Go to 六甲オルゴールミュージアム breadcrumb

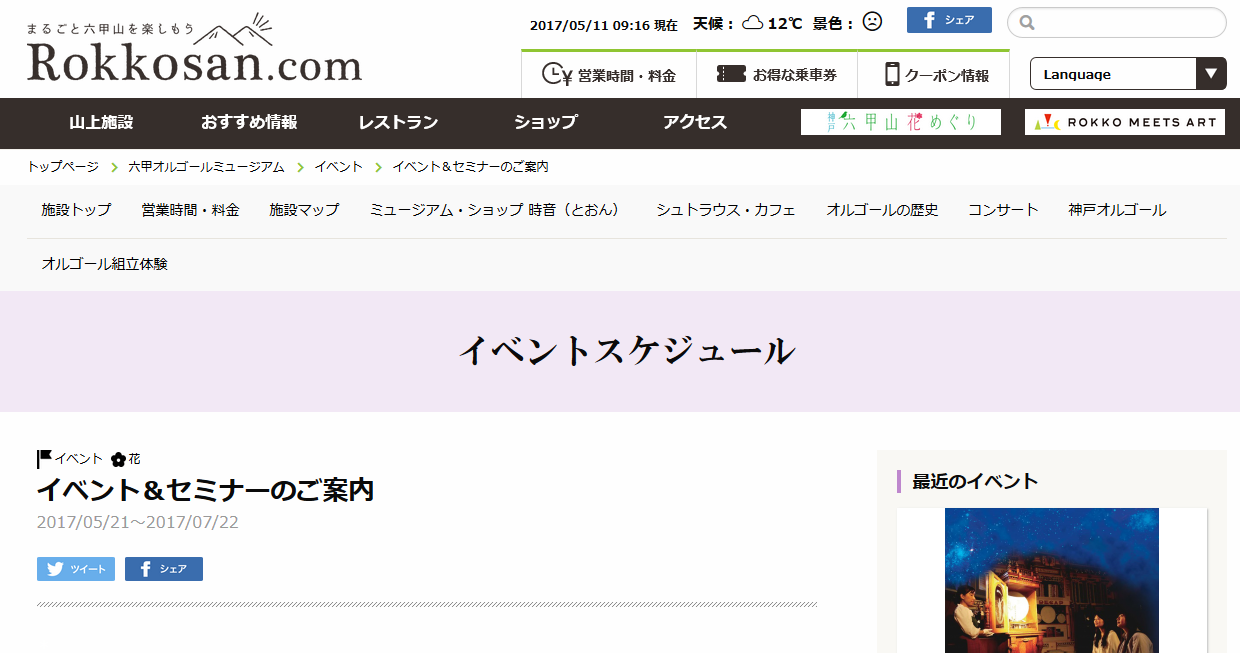(207, 167)
